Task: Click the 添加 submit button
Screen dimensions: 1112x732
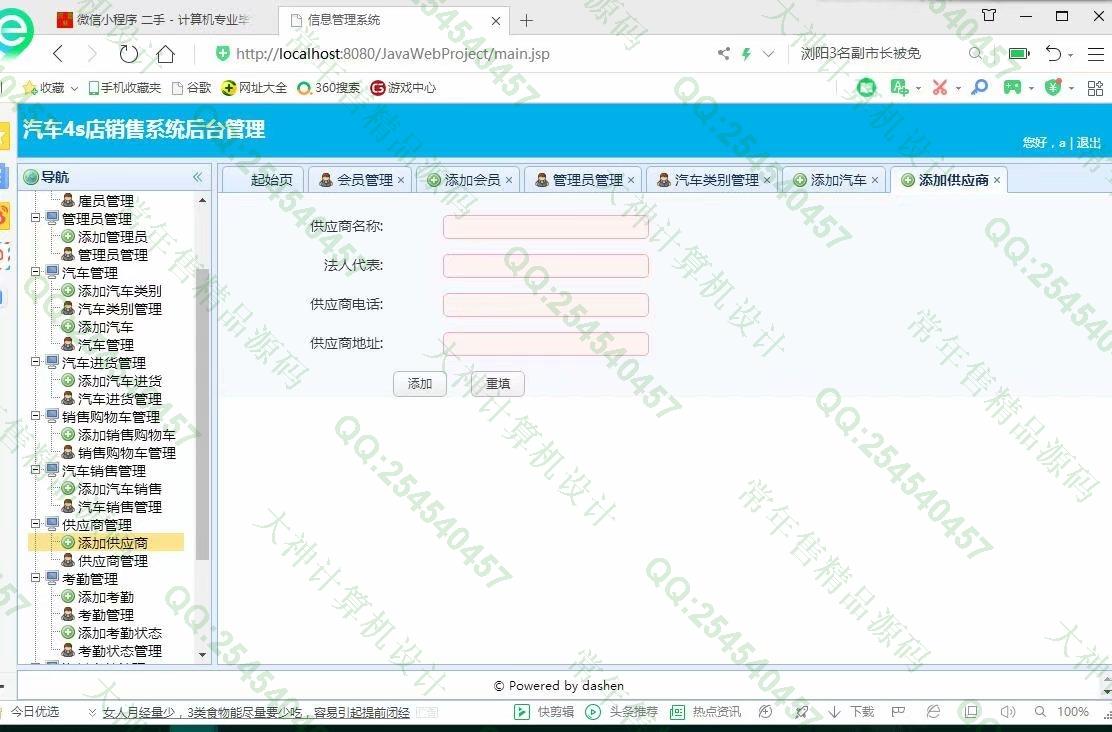Action: tap(420, 384)
